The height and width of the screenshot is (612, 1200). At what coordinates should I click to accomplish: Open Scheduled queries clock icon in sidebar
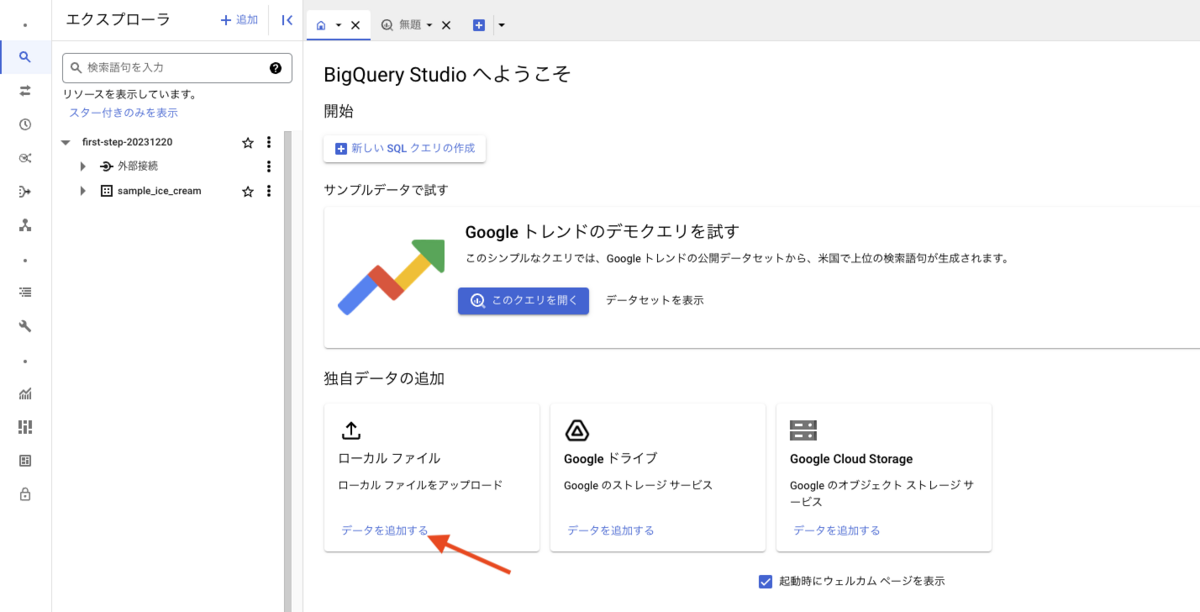(25, 125)
